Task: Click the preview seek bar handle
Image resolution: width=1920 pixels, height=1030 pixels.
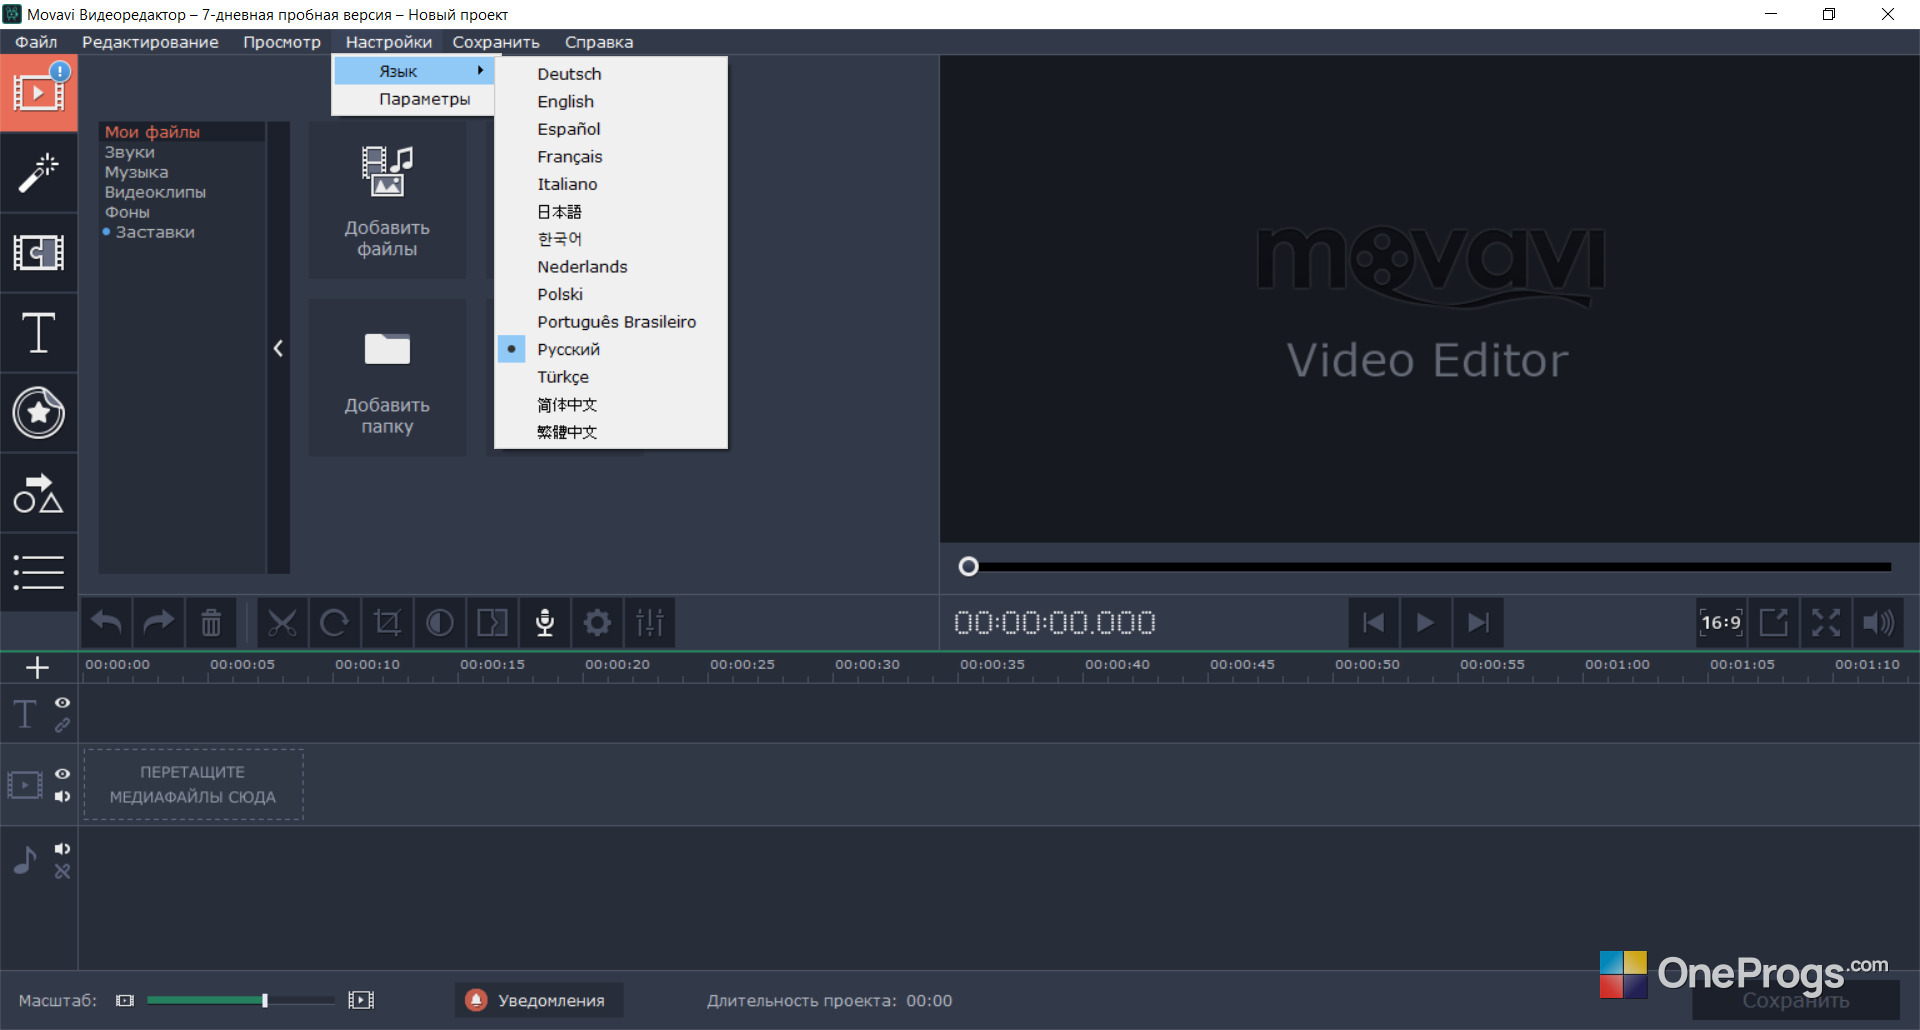Action: [x=968, y=567]
